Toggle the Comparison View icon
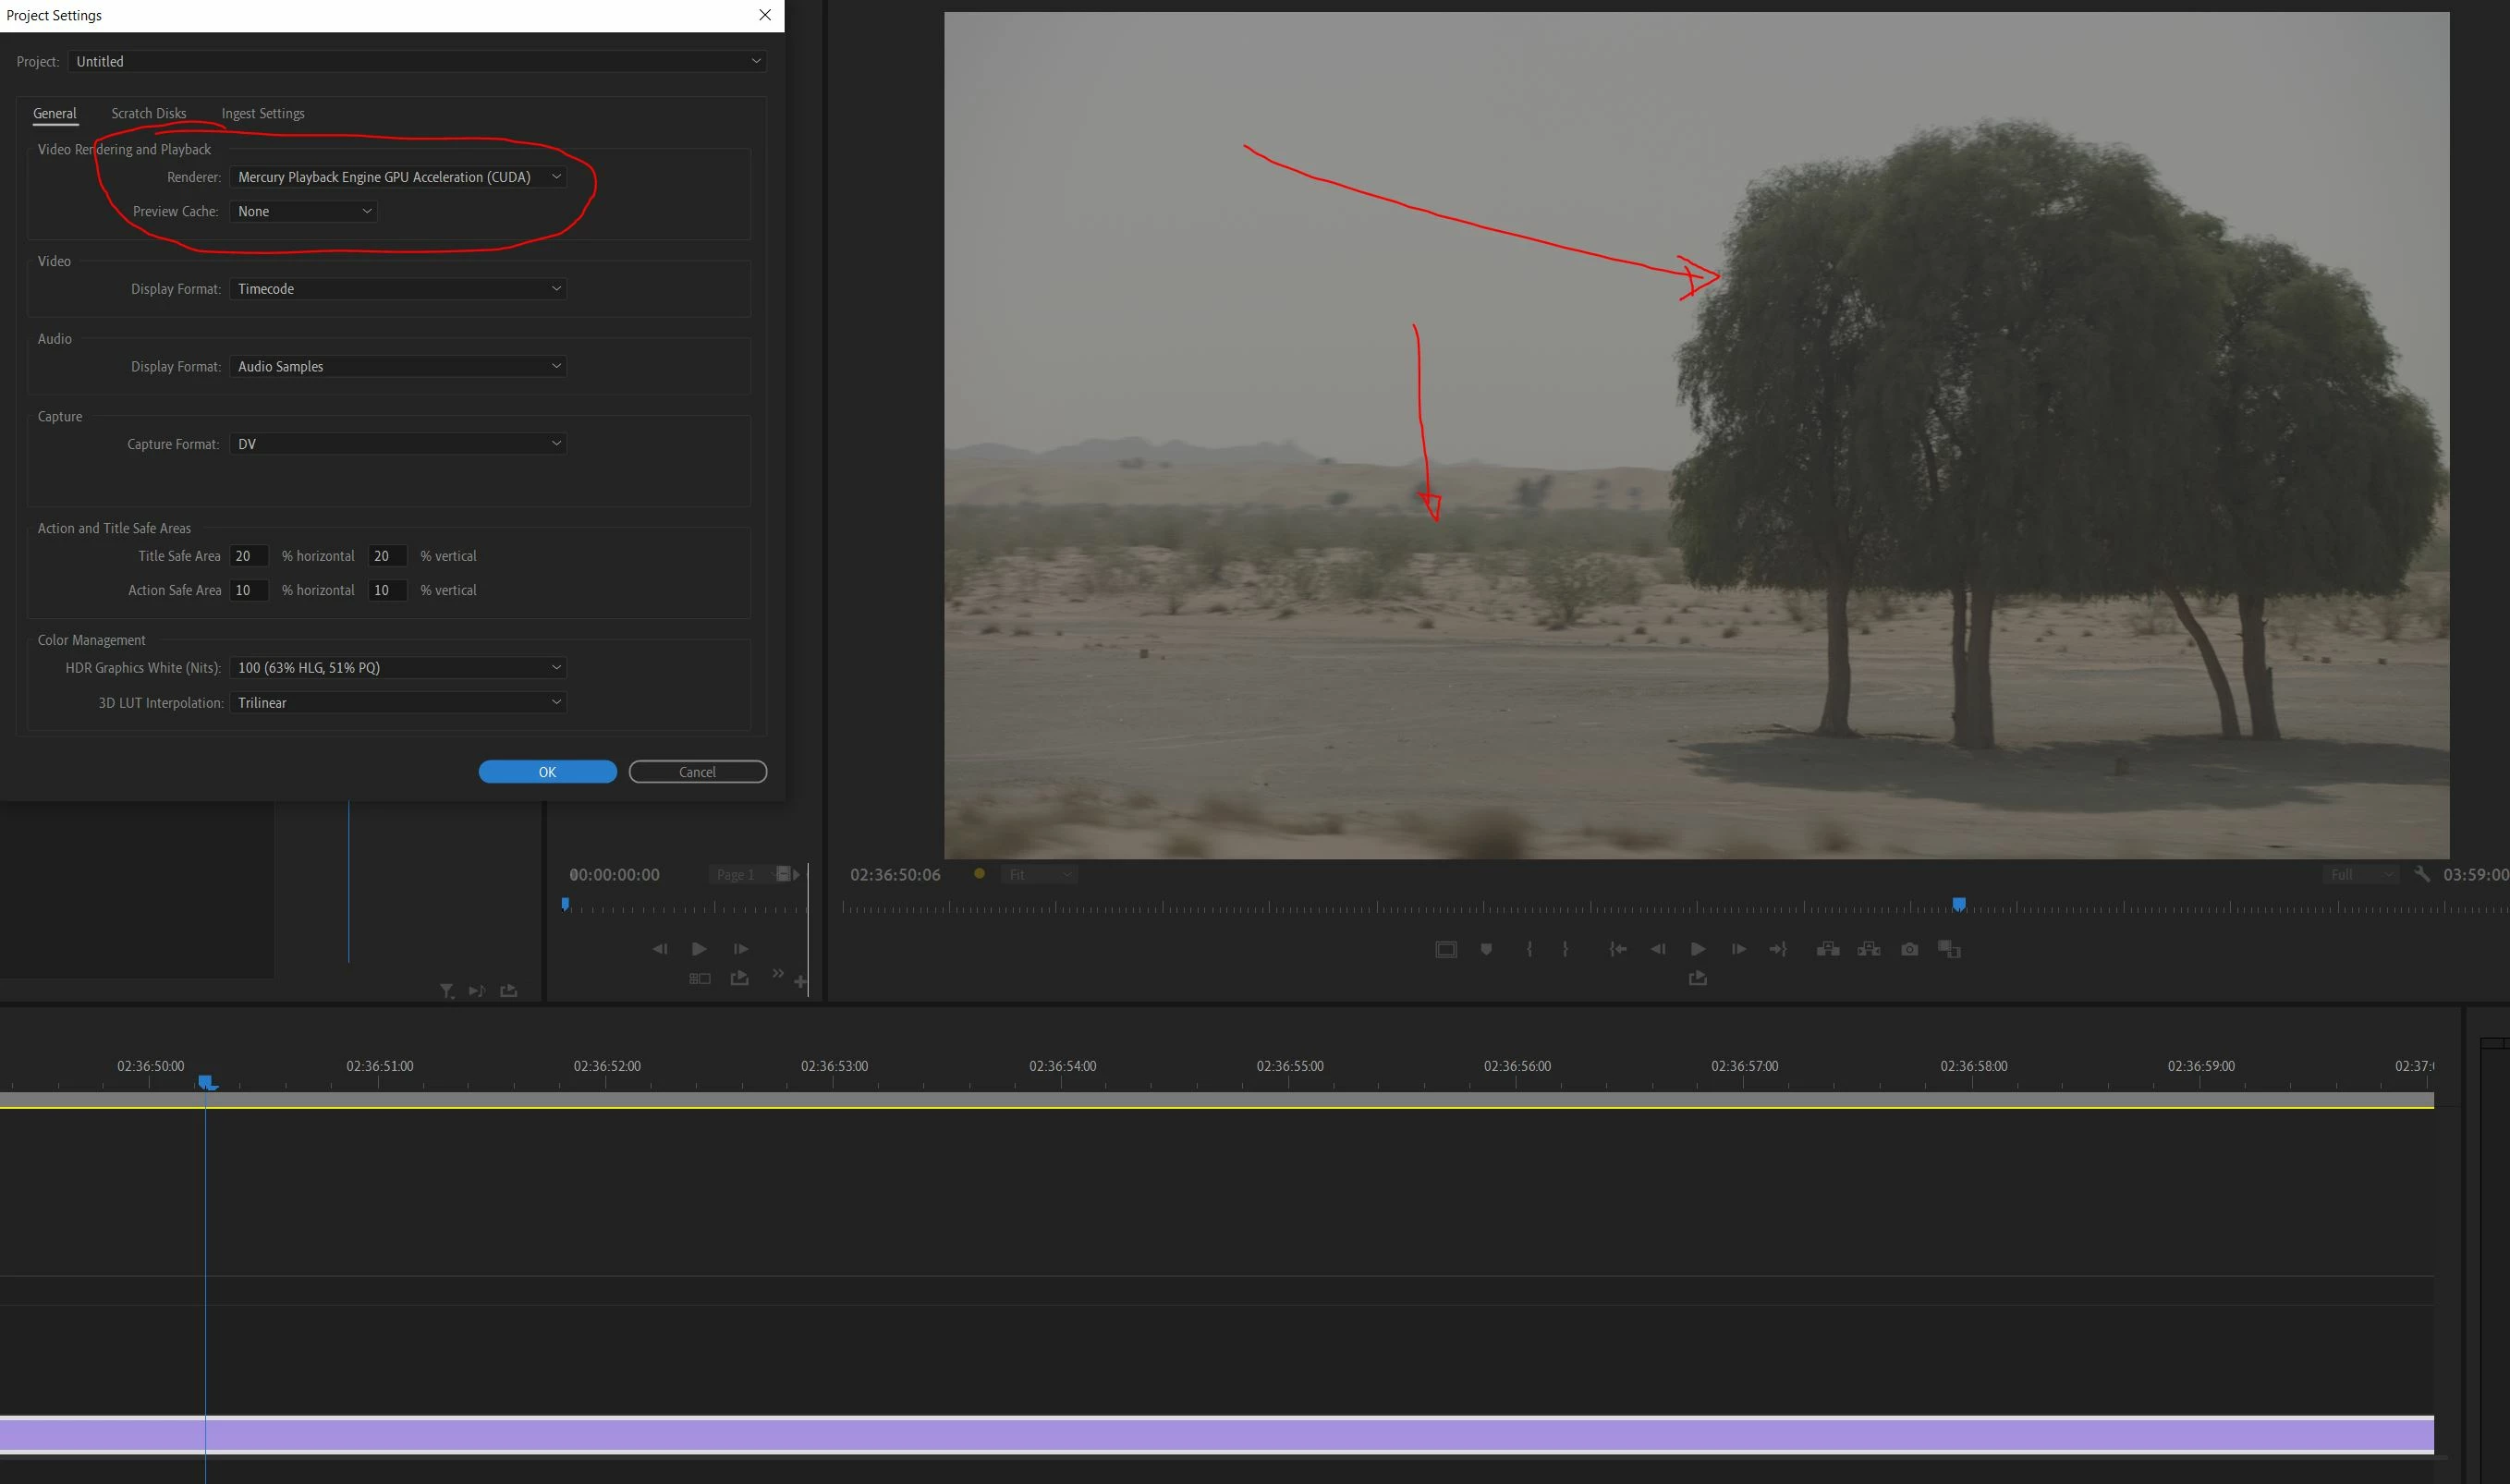The image size is (2510, 1484). coord(1949,949)
